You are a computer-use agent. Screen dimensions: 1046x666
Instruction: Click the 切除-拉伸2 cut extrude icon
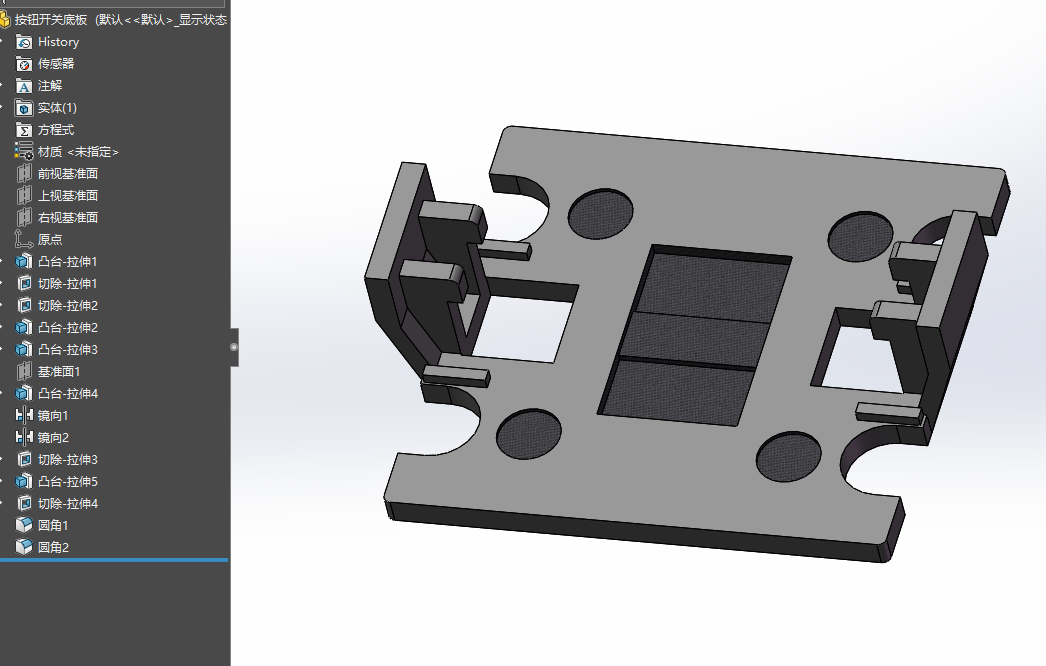point(24,306)
